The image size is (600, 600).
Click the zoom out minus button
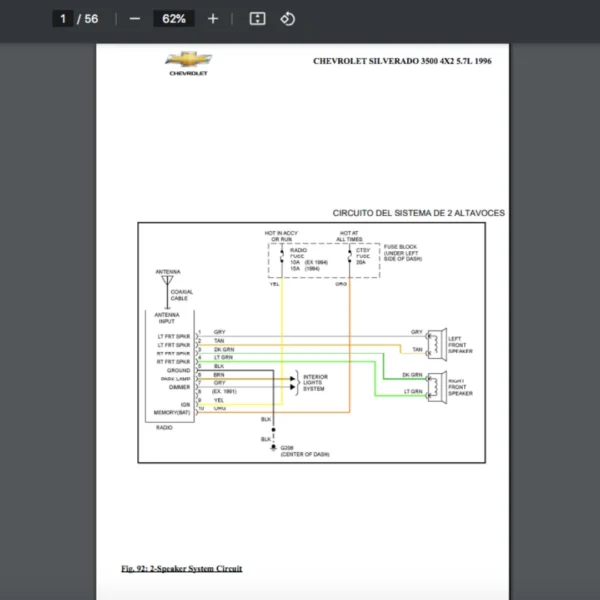[x=134, y=19]
